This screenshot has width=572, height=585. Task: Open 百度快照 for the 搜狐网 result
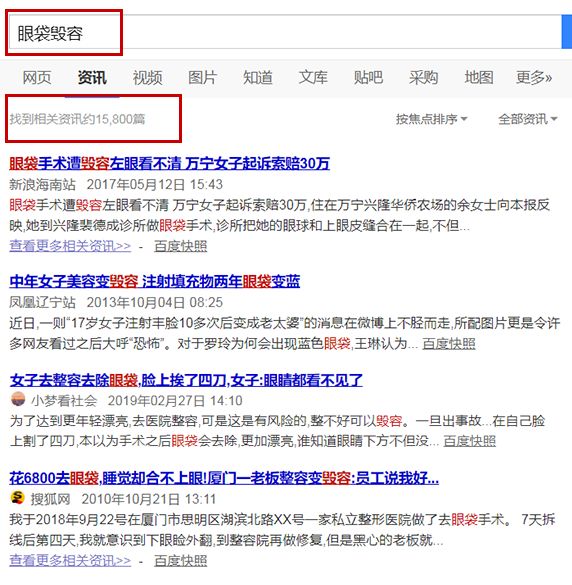181,561
